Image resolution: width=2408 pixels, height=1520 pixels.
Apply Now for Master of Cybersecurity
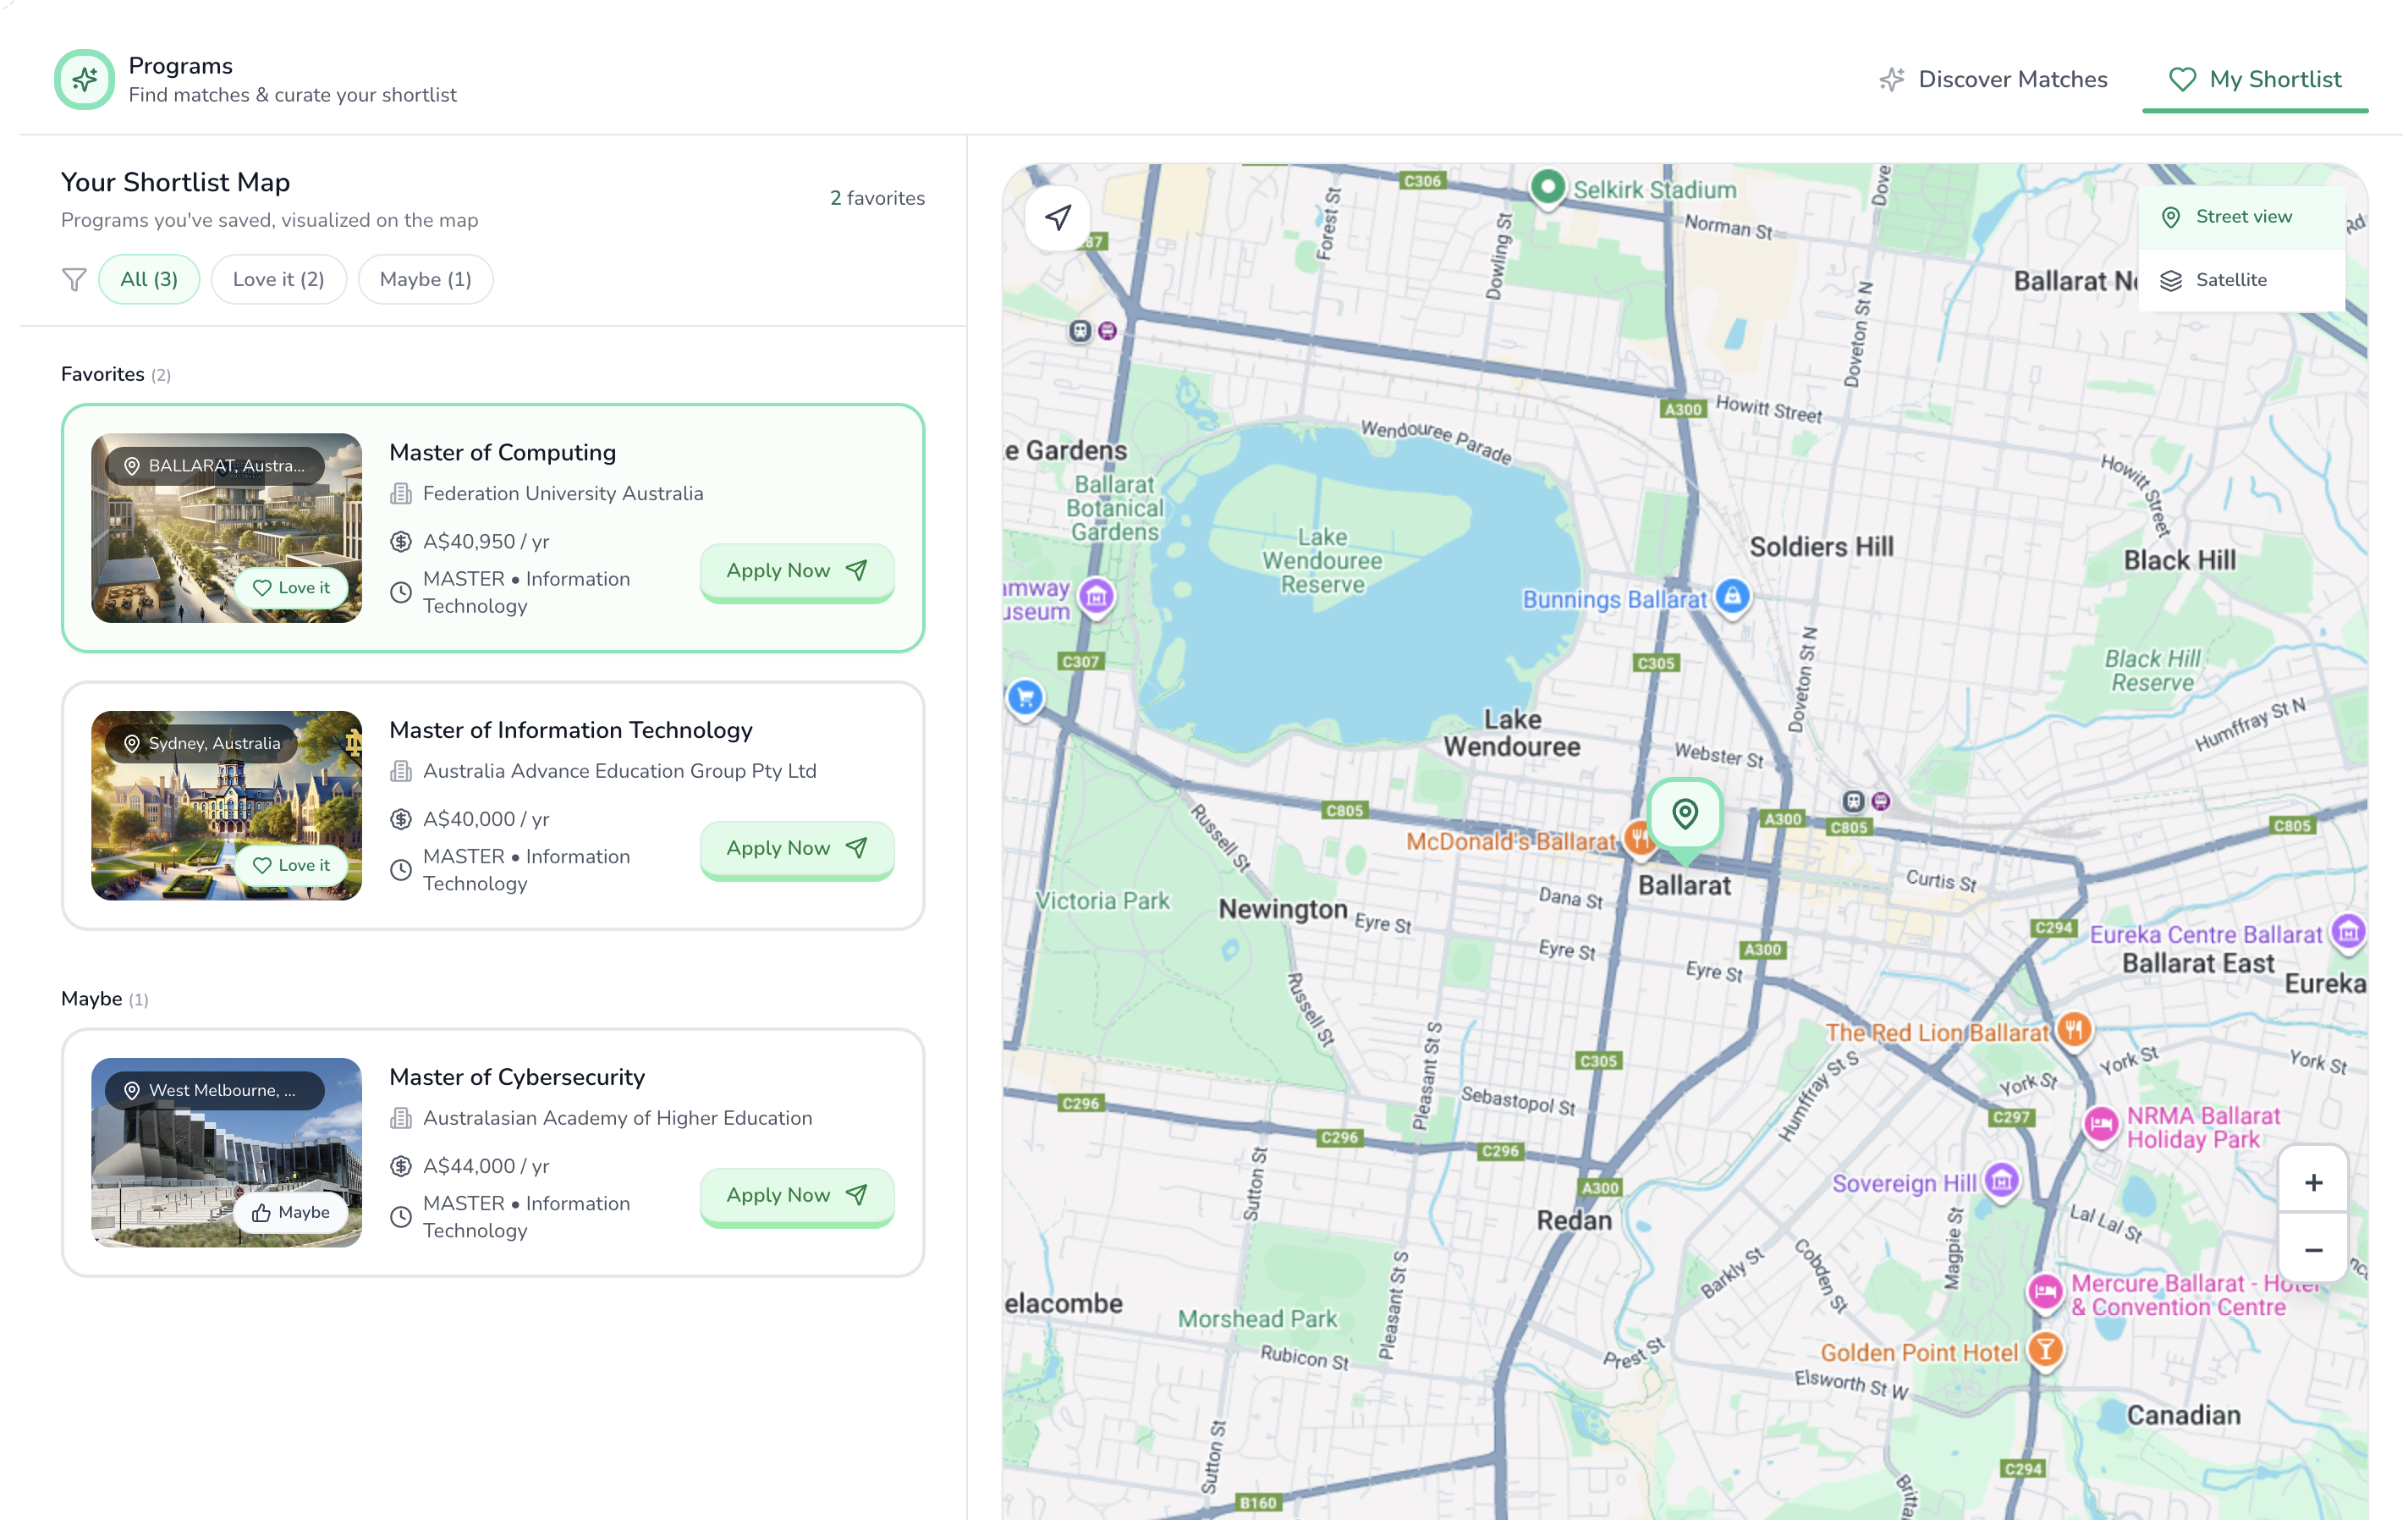[796, 1195]
